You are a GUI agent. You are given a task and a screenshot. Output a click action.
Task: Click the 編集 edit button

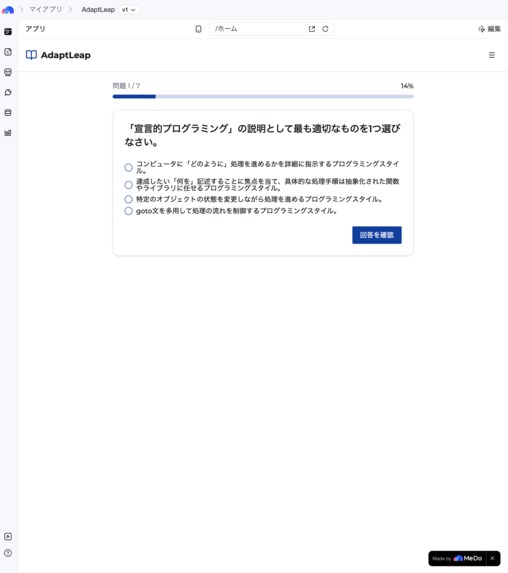[x=489, y=29]
